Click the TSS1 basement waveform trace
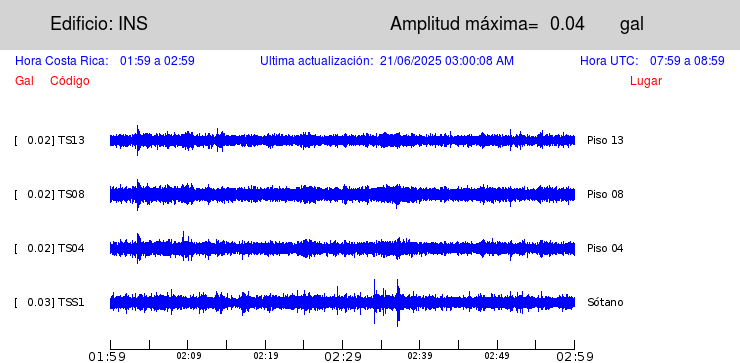740x363 pixels. [342, 303]
